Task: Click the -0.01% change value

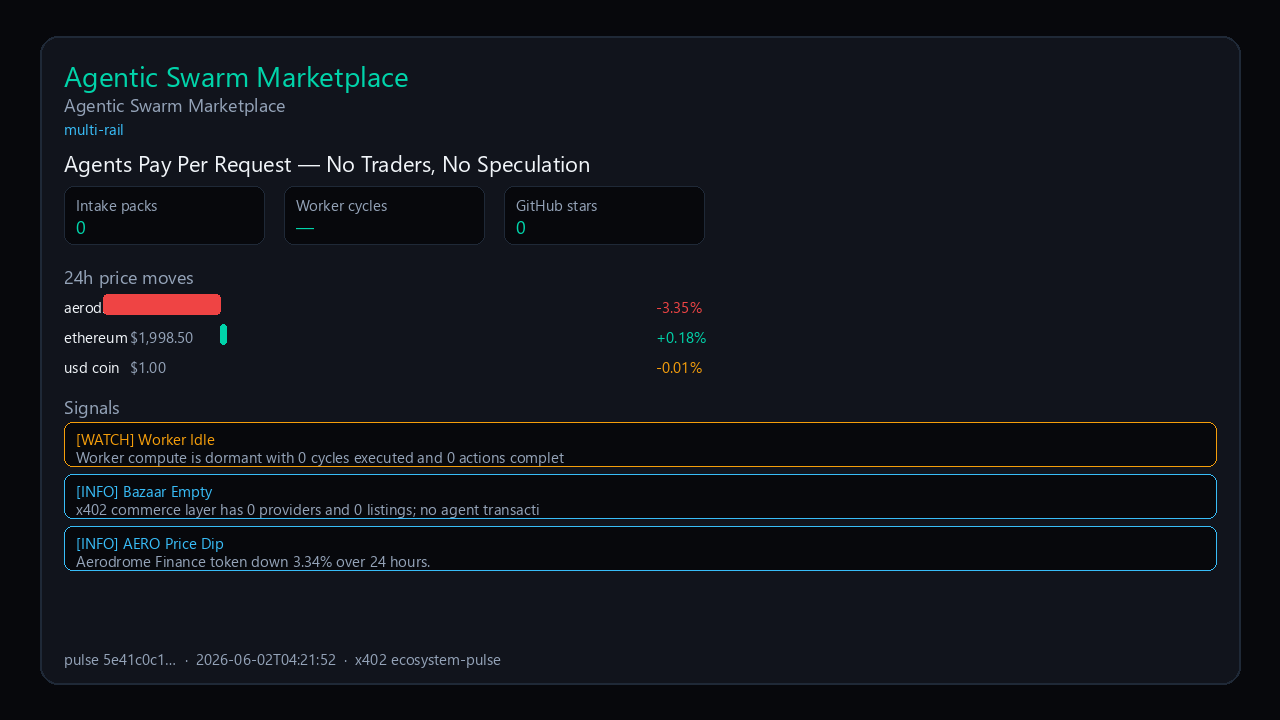Action: (680, 368)
